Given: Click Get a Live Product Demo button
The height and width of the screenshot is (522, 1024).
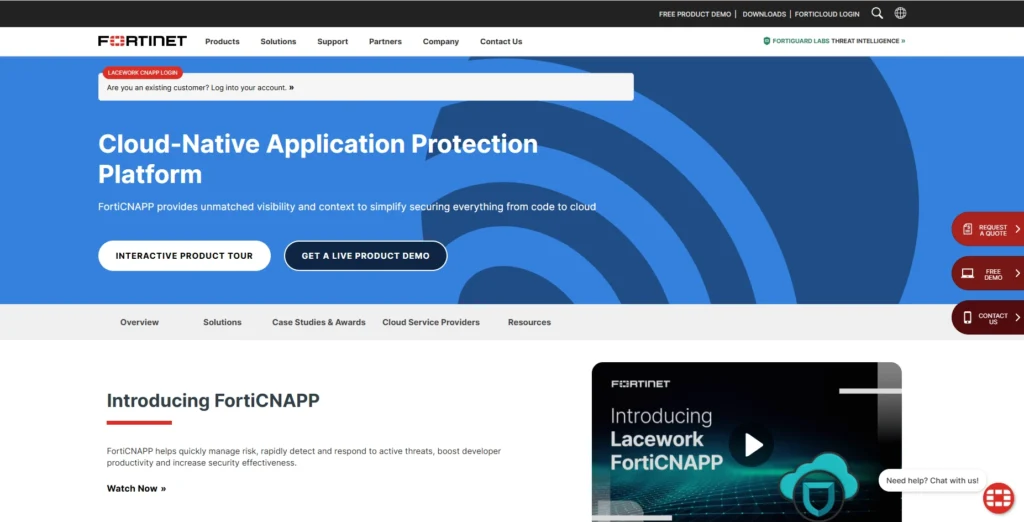Looking at the screenshot, I should pyautogui.click(x=366, y=255).
